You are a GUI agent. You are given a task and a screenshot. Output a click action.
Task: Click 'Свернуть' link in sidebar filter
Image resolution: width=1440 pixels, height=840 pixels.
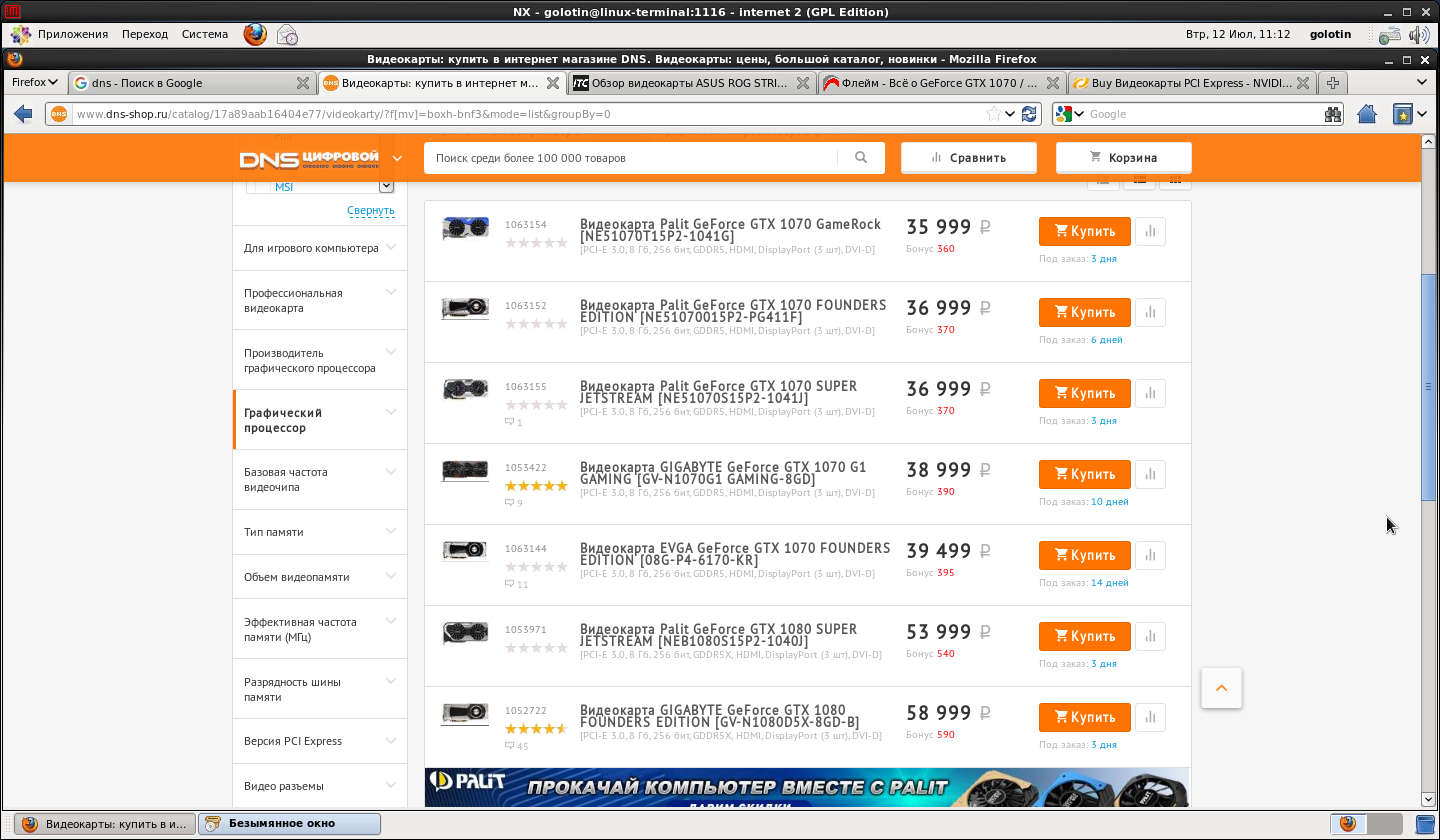pyautogui.click(x=371, y=211)
